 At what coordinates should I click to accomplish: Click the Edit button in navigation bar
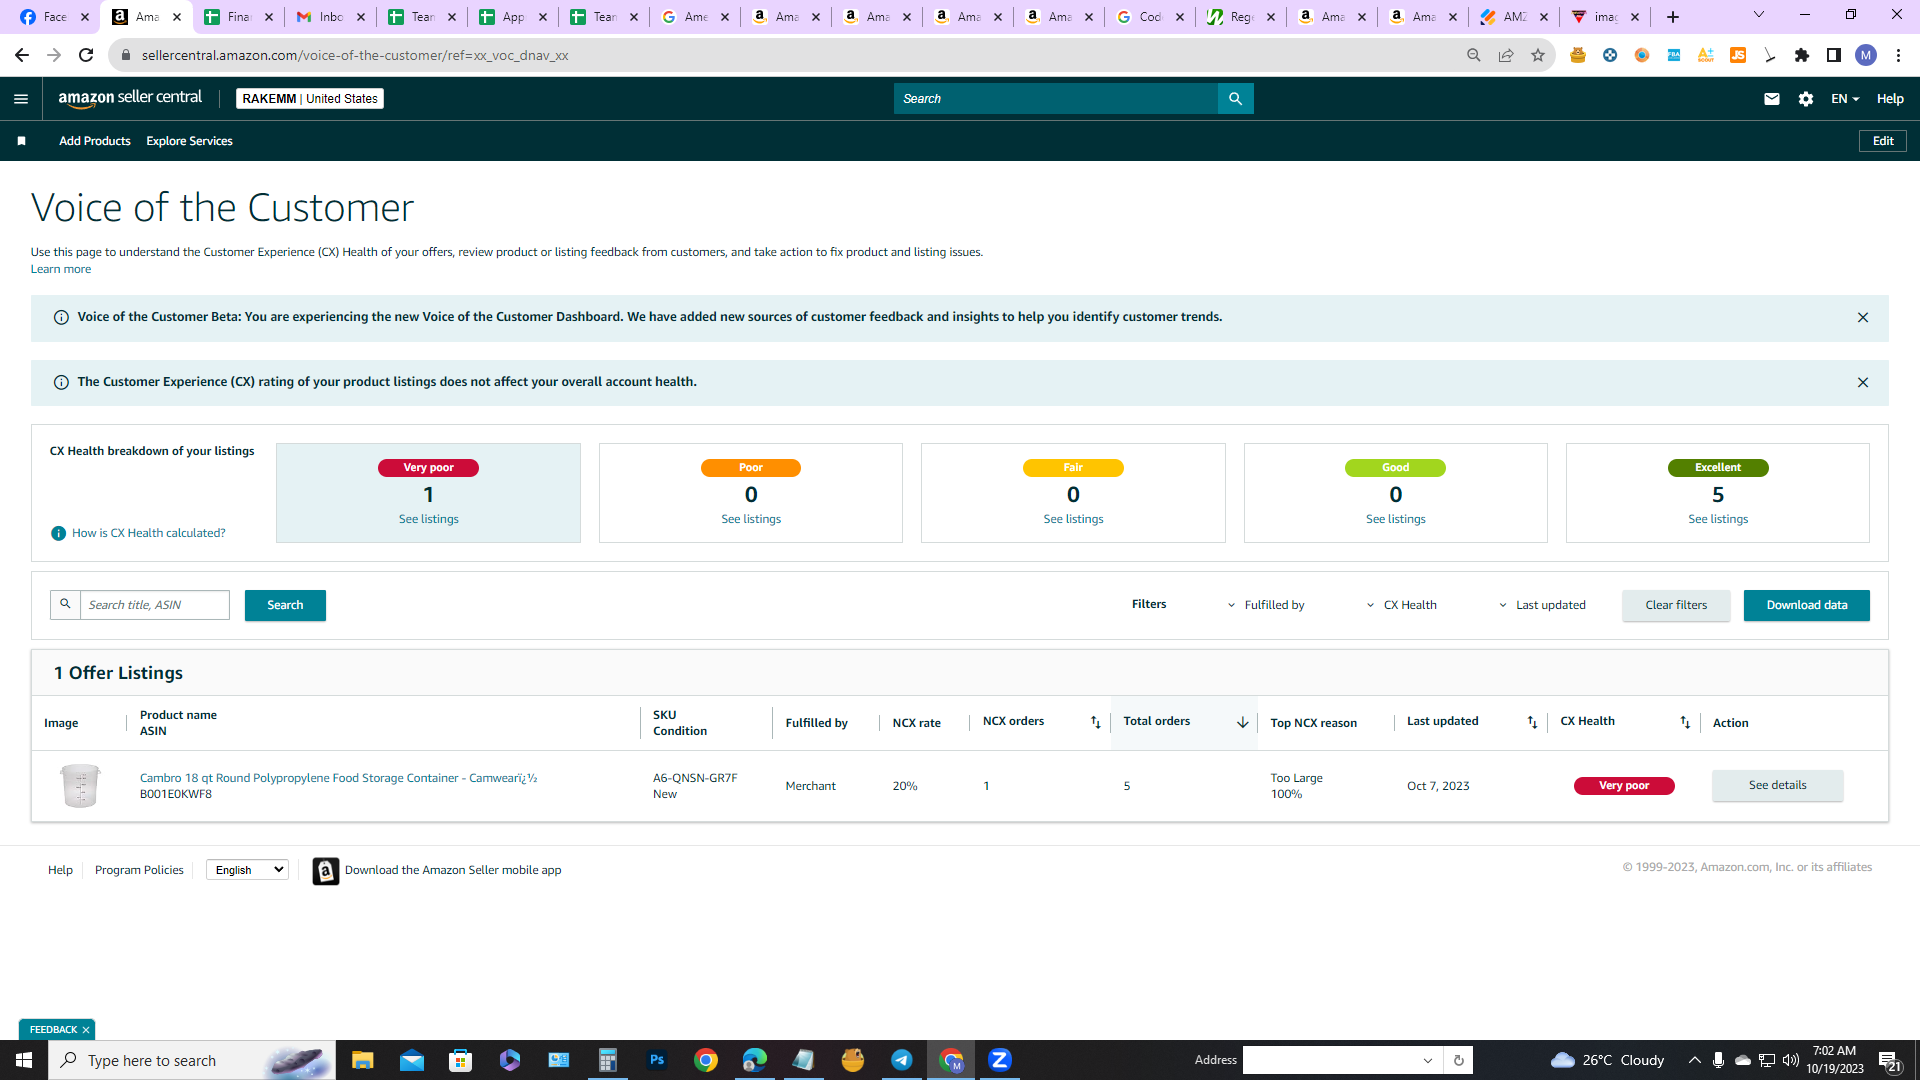tap(1883, 141)
